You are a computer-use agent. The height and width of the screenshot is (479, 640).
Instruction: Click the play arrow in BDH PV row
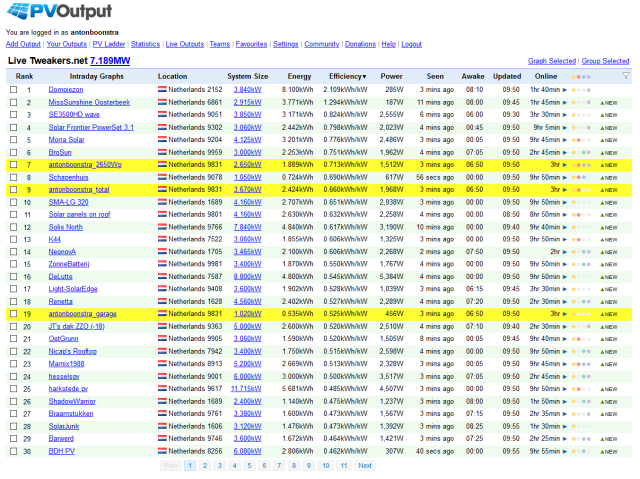point(565,451)
